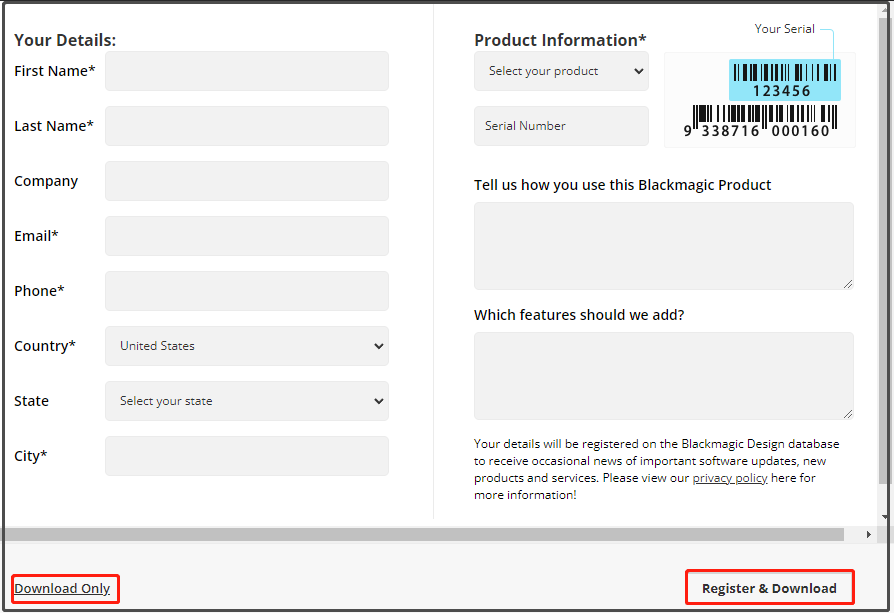Click the City input field
Screen dimensions: 894x613
[246, 456]
